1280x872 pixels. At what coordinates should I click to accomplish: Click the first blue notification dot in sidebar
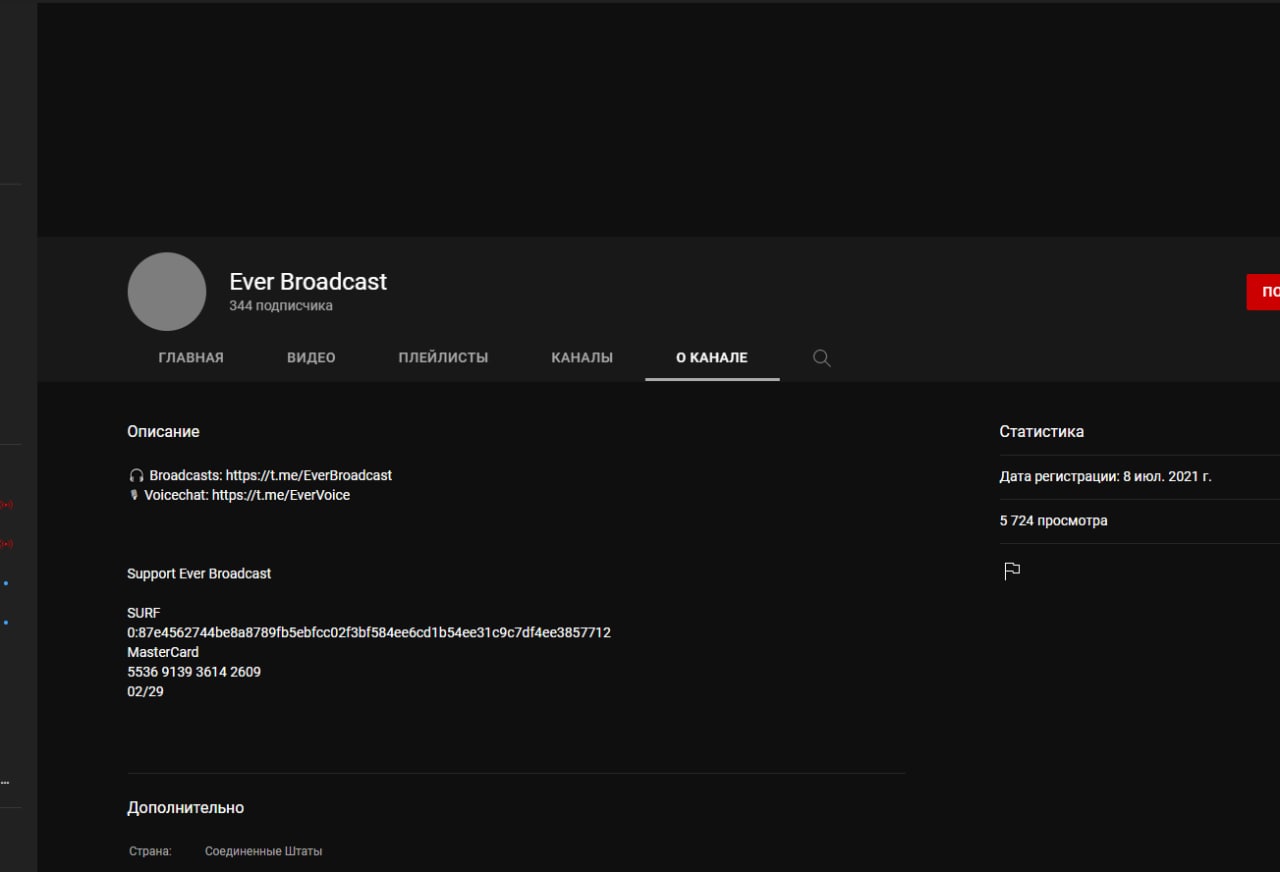(6, 583)
